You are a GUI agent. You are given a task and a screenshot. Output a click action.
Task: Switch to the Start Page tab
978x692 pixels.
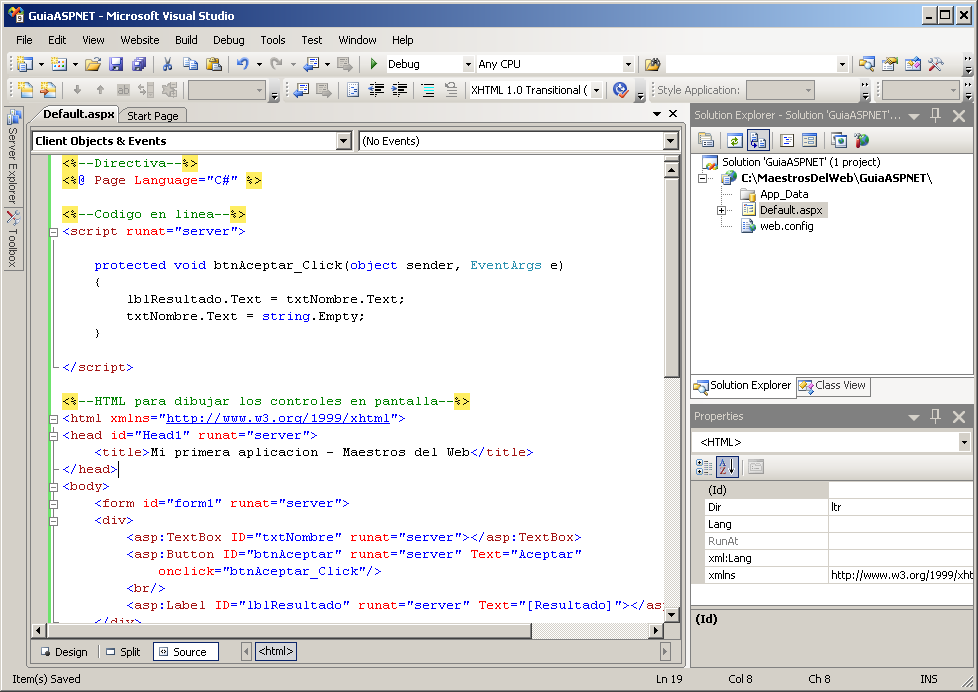pos(153,115)
